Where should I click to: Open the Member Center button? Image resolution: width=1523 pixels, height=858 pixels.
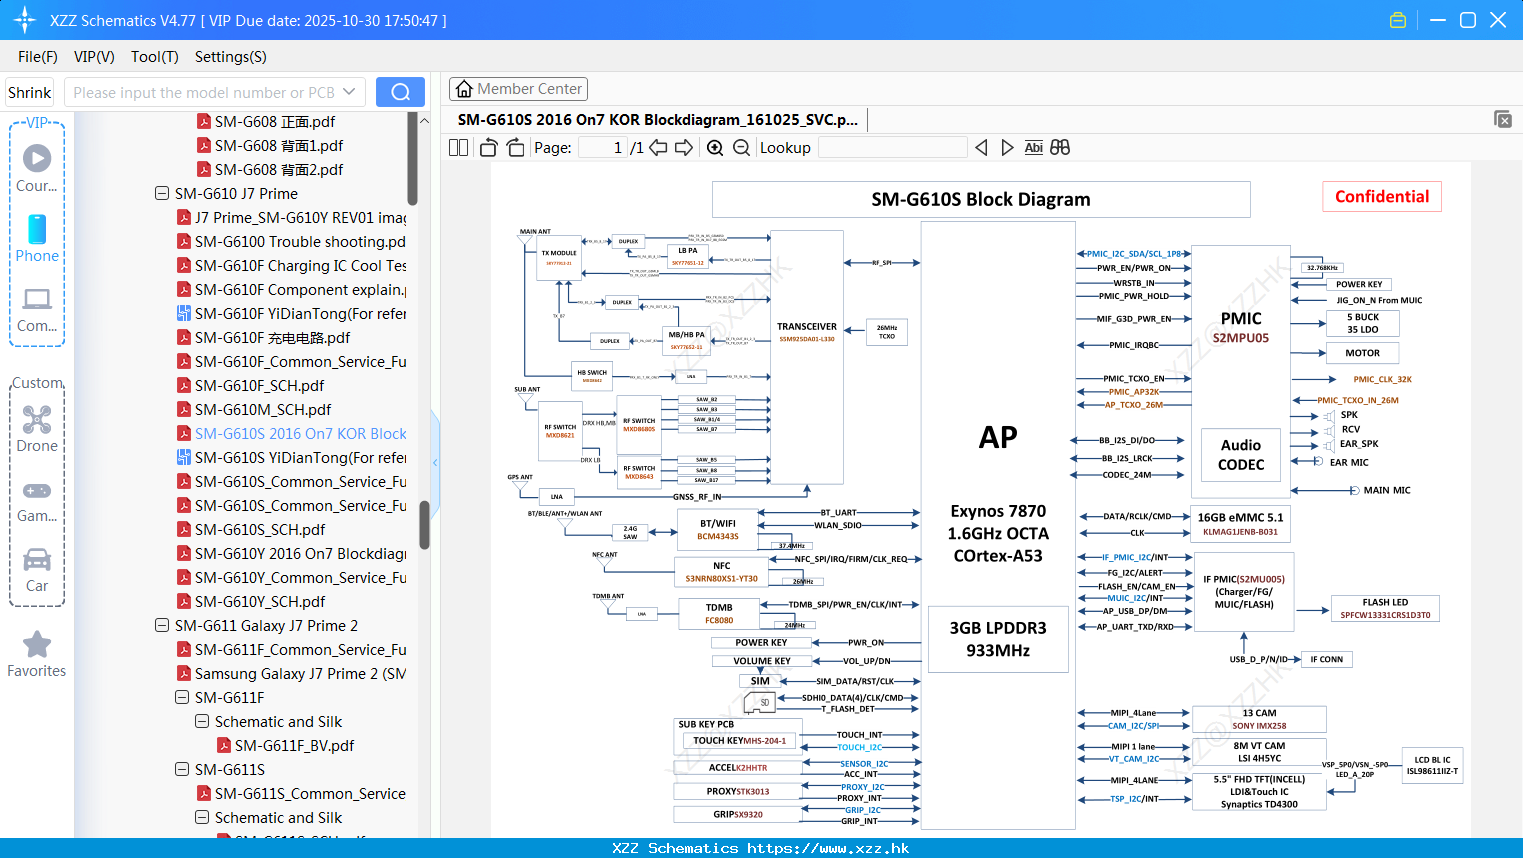(x=518, y=89)
